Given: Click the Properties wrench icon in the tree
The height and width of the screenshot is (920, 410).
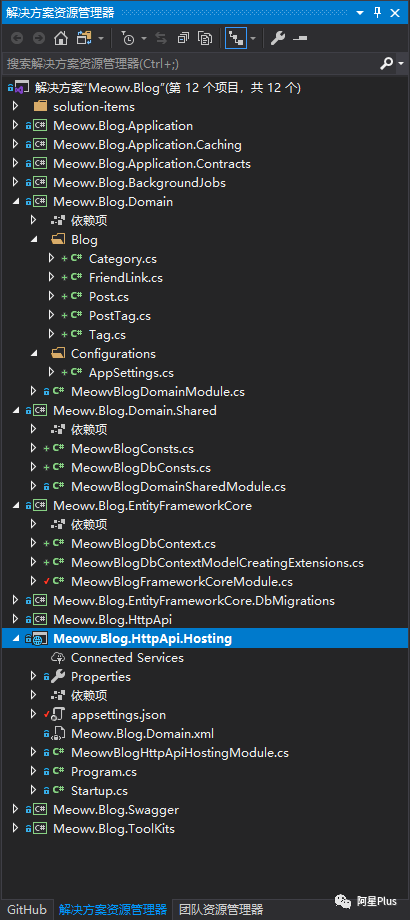Looking at the screenshot, I should pos(58,677).
